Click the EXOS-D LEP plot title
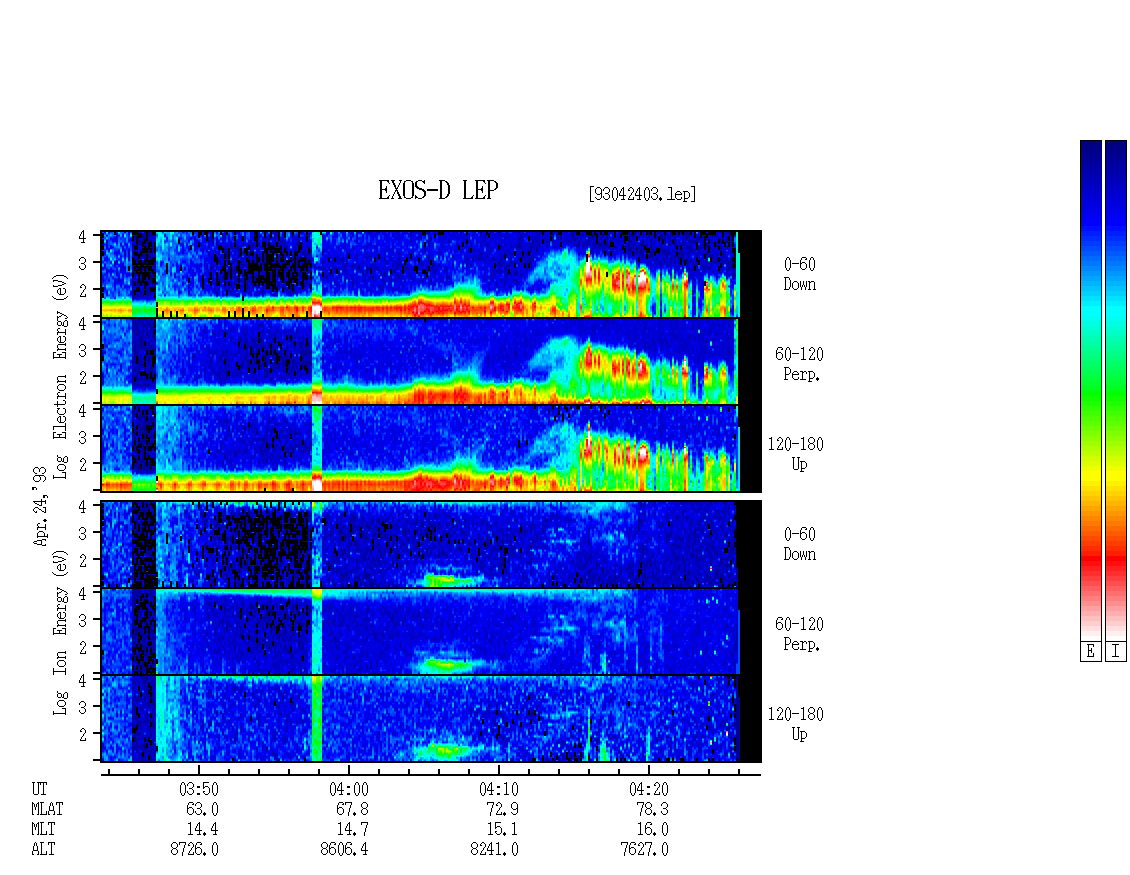This screenshot has width=1130, height=875. (437, 190)
